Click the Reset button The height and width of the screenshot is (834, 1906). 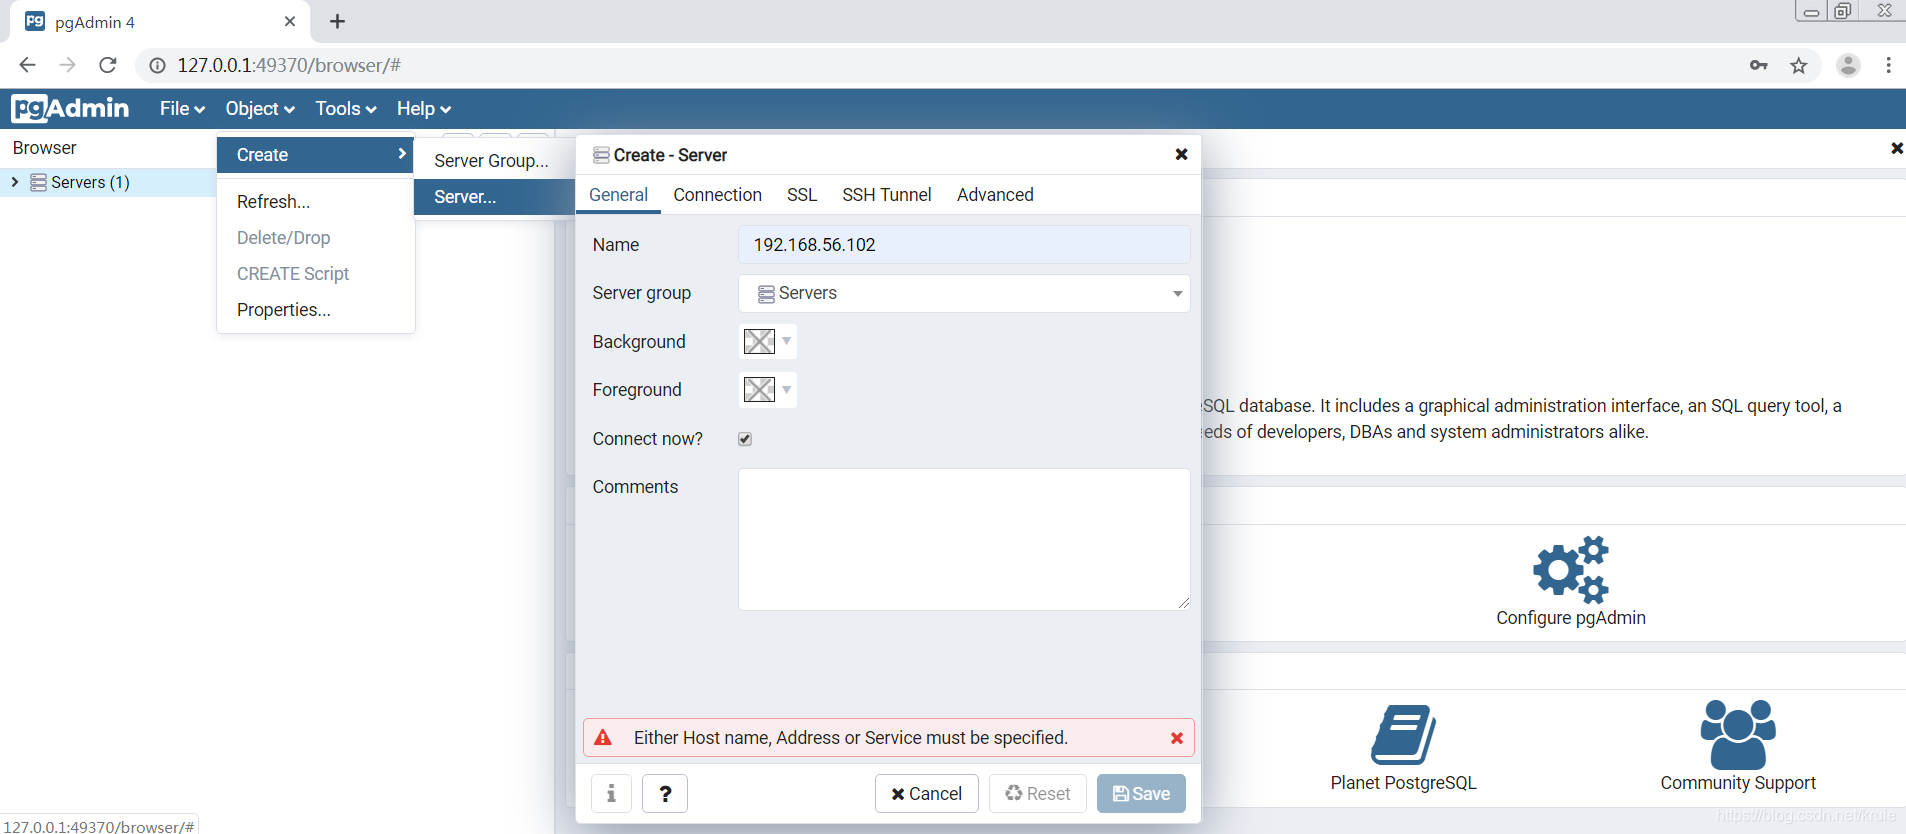point(1037,793)
